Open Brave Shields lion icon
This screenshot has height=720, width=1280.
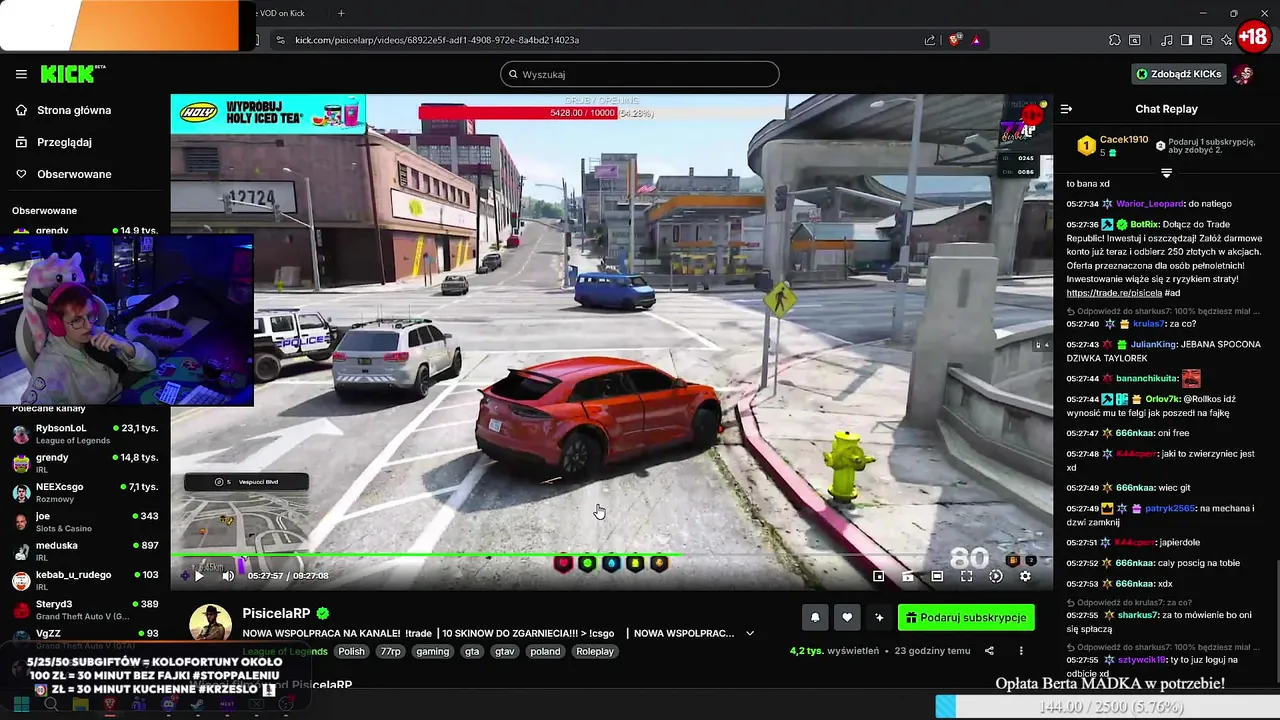[954, 40]
